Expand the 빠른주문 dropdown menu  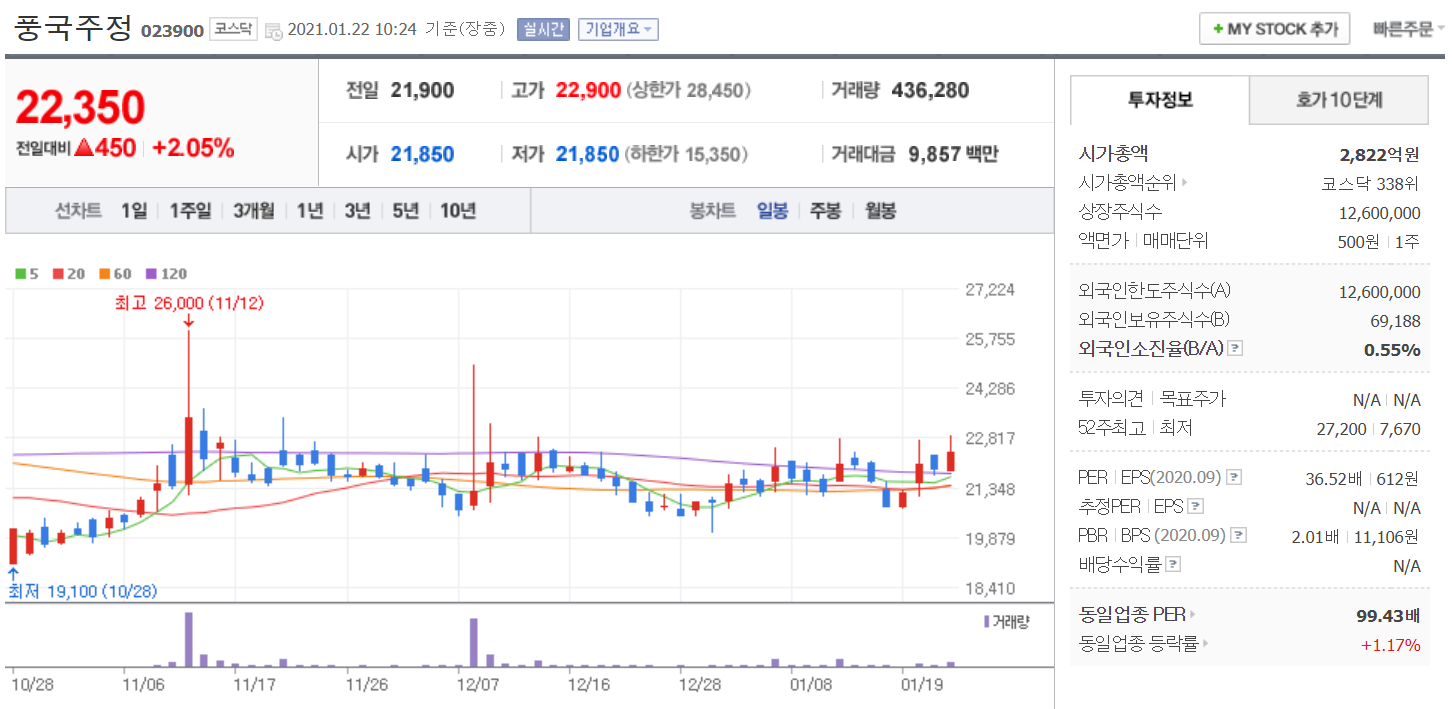click(x=1408, y=29)
